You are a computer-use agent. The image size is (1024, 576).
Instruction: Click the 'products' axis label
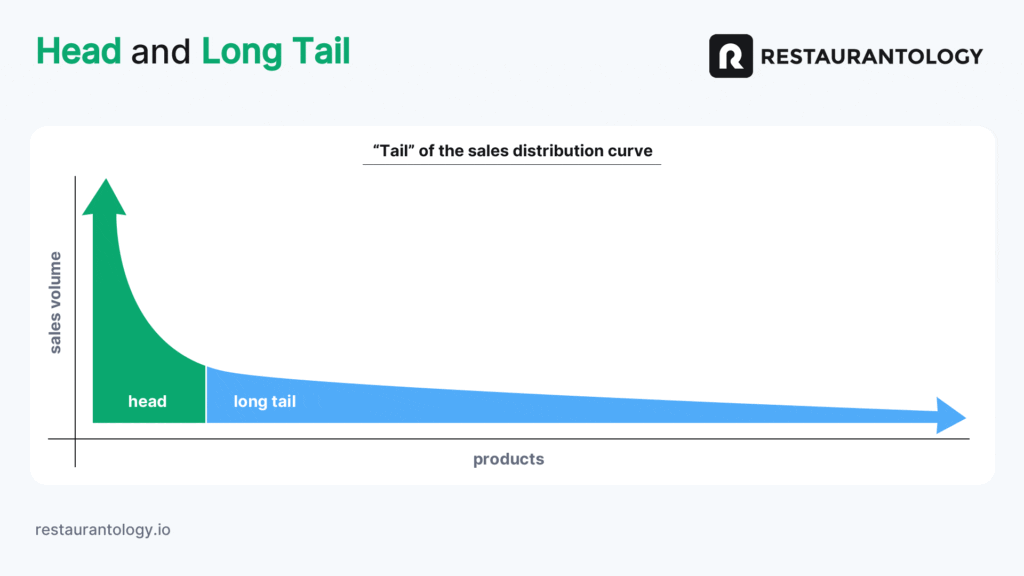coord(508,459)
